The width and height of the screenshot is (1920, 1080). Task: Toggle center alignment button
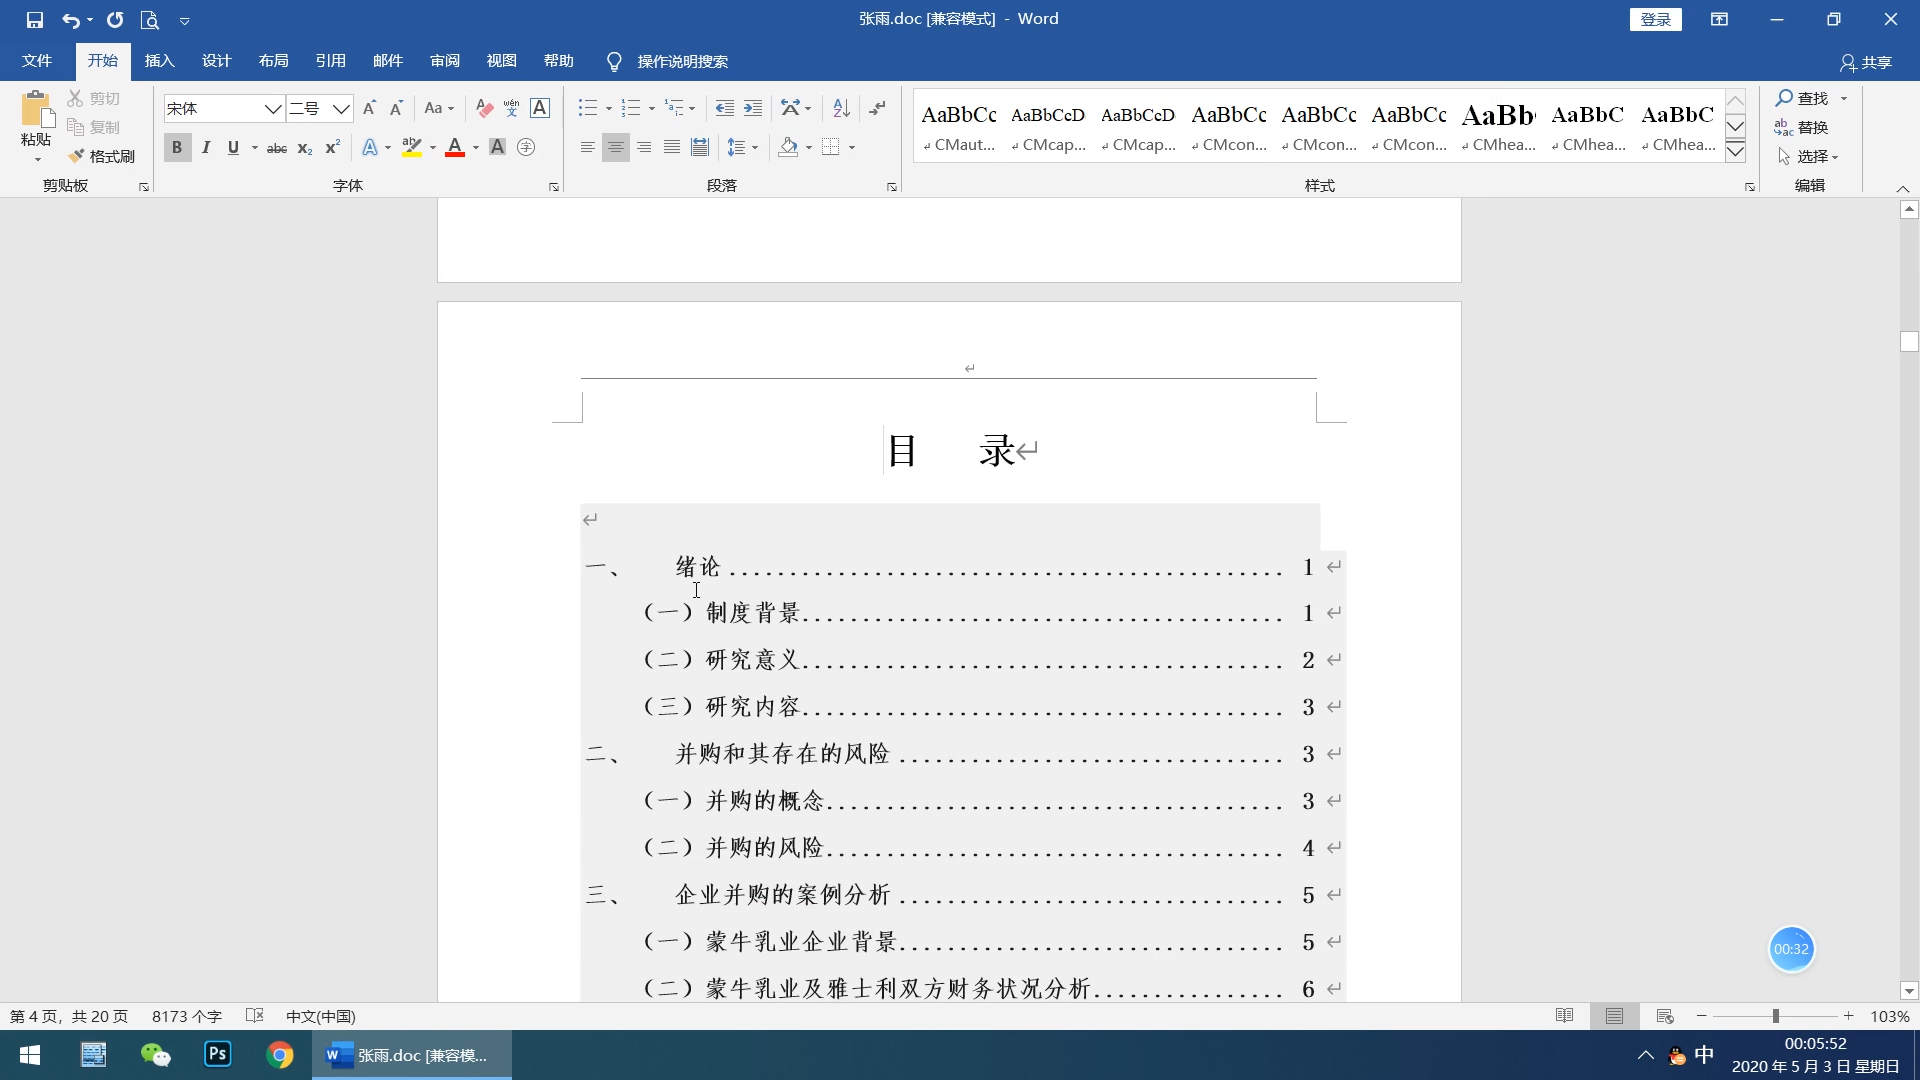616,147
